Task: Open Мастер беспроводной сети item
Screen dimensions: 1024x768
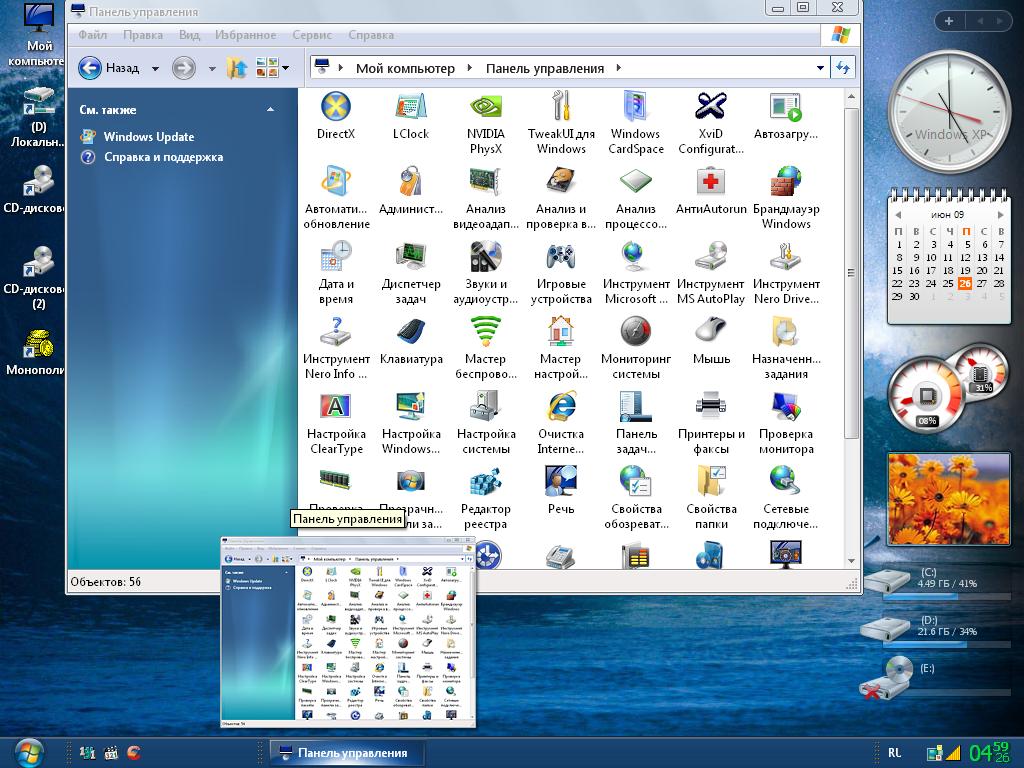Action: coord(486,348)
